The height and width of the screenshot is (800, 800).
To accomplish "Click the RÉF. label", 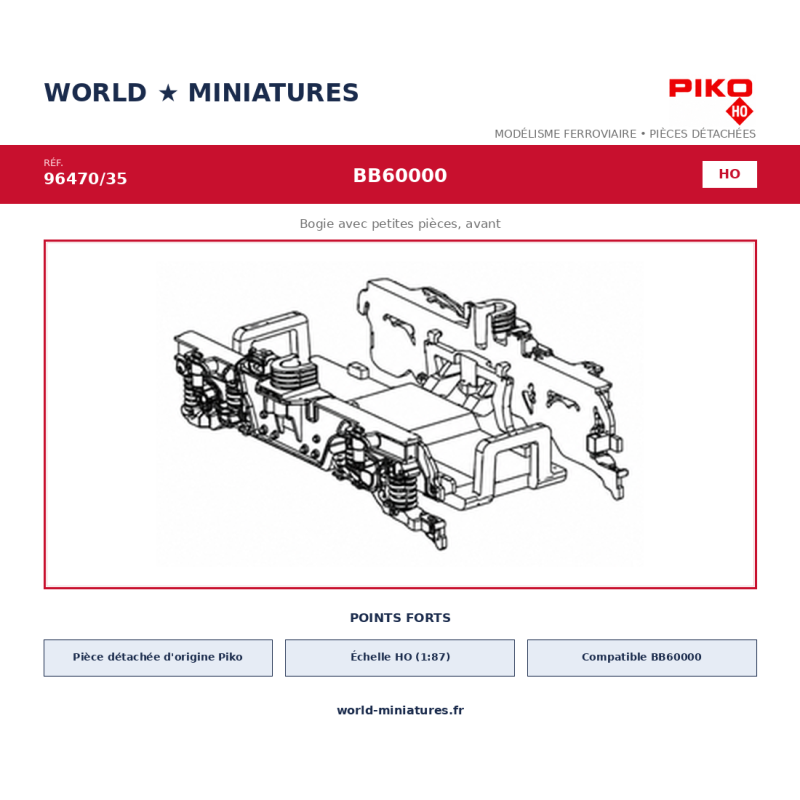I will click(x=53, y=163).
